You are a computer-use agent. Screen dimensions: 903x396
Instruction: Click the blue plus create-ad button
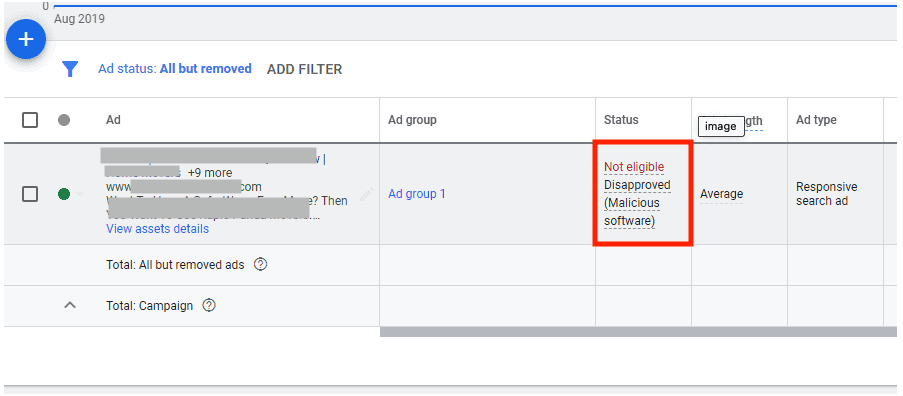click(26, 39)
